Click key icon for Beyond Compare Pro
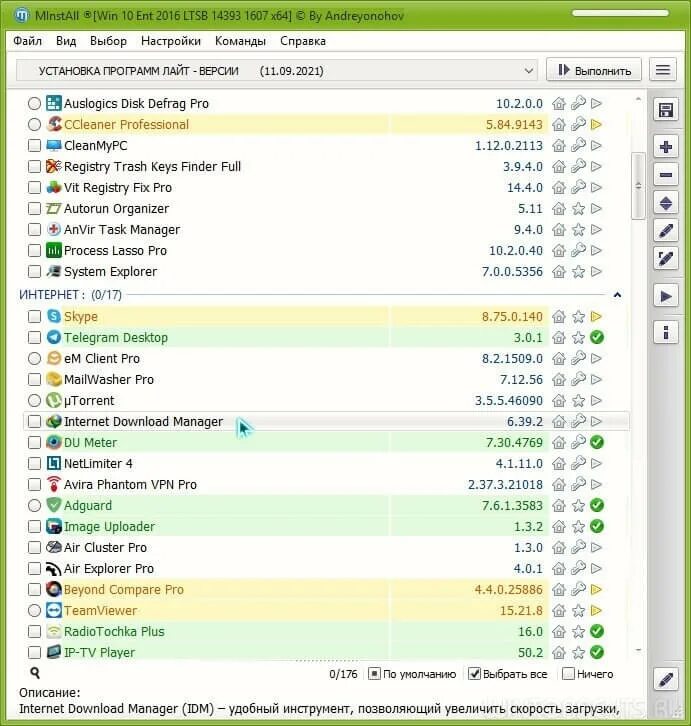The image size is (691, 726). pyautogui.click(x=578, y=589)
